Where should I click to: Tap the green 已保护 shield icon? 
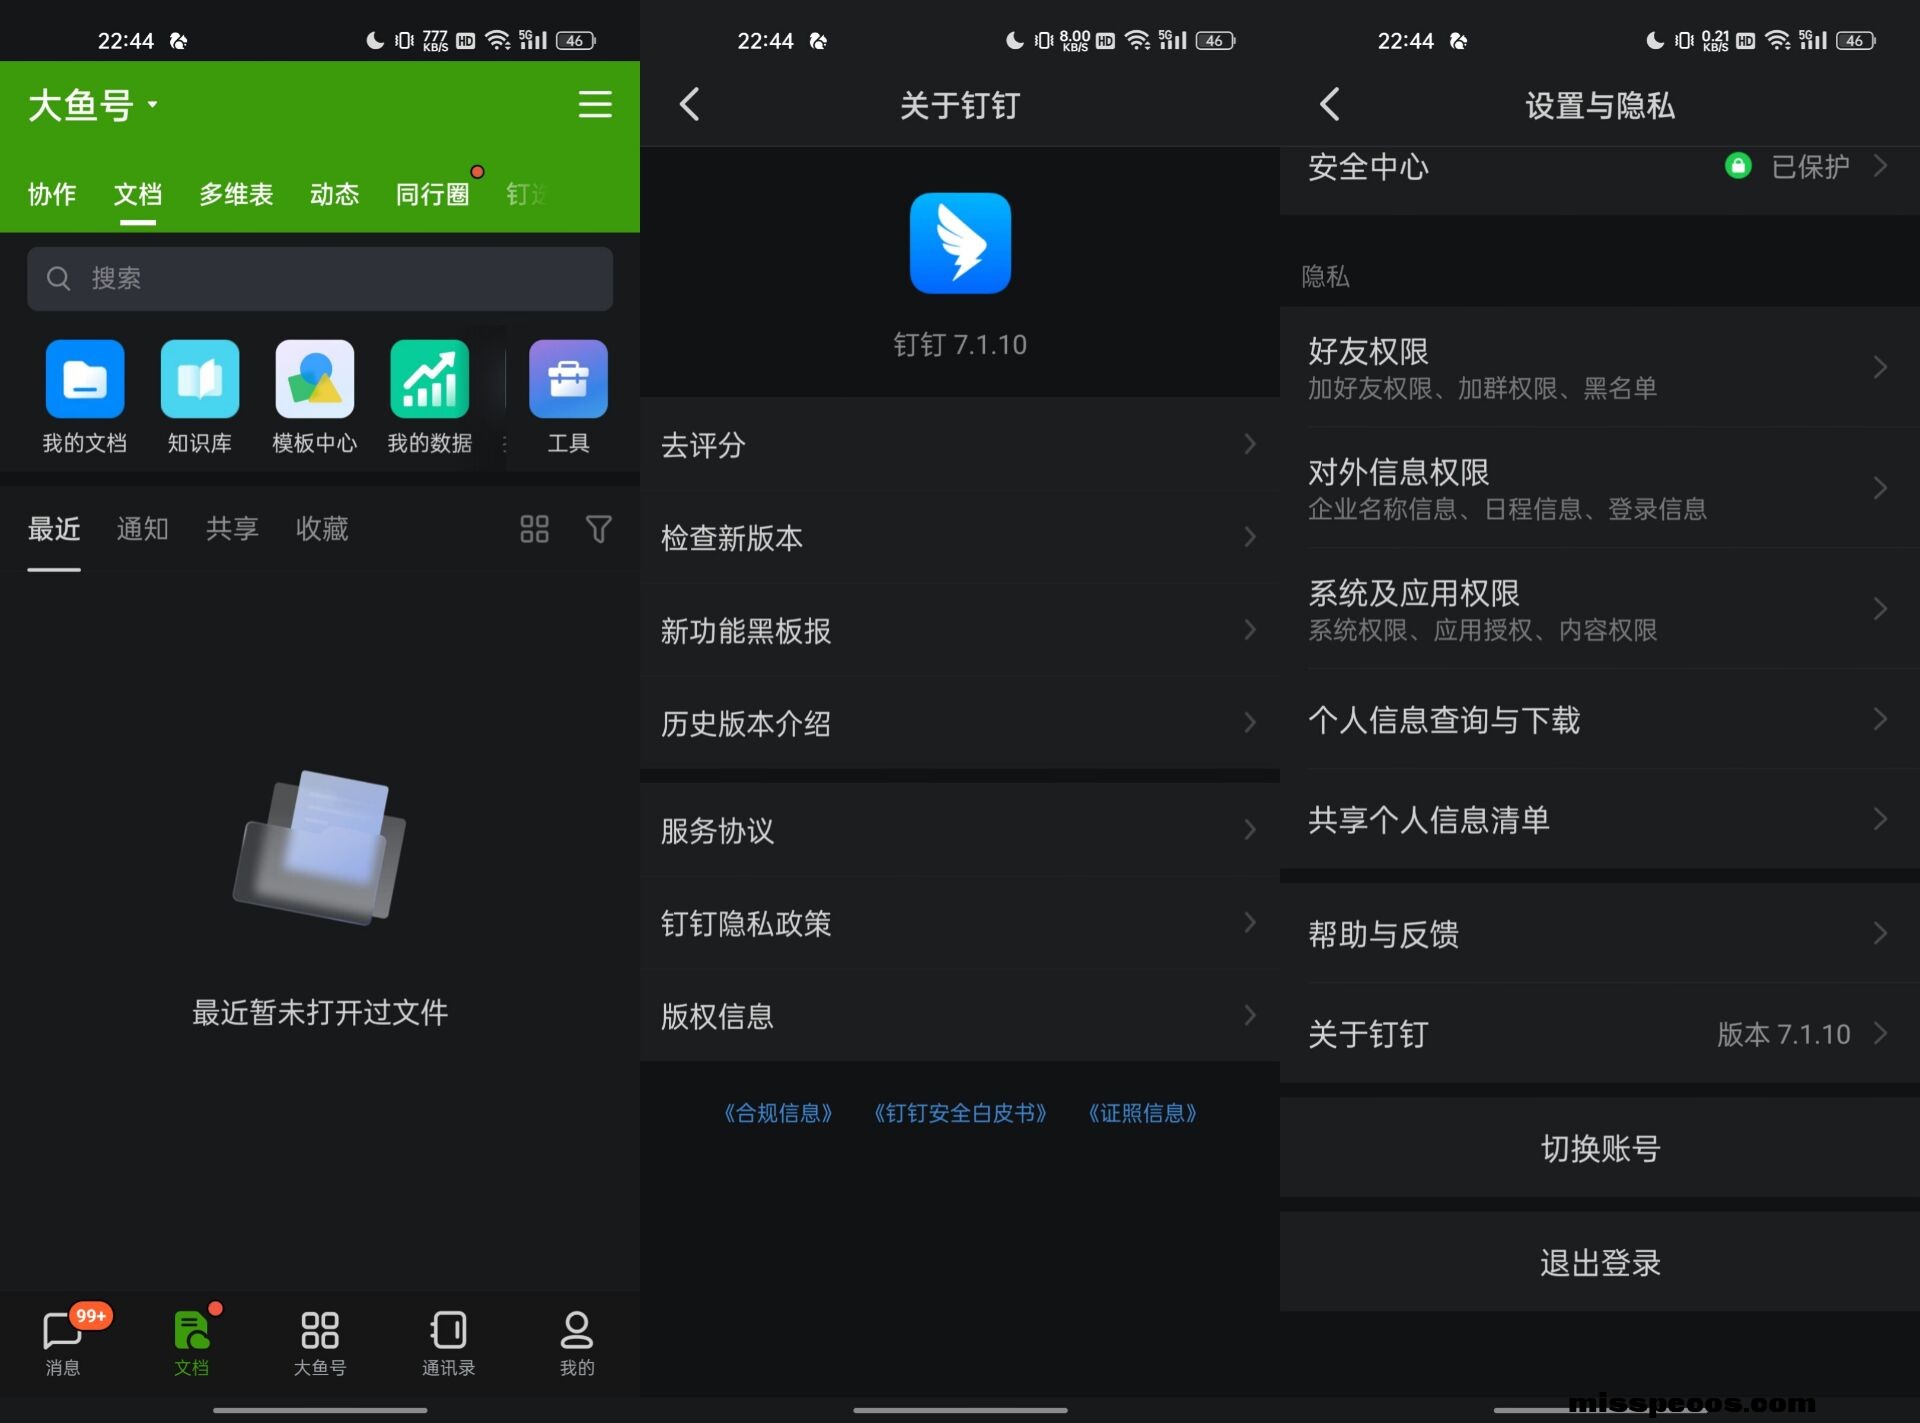click(1738, 166)
